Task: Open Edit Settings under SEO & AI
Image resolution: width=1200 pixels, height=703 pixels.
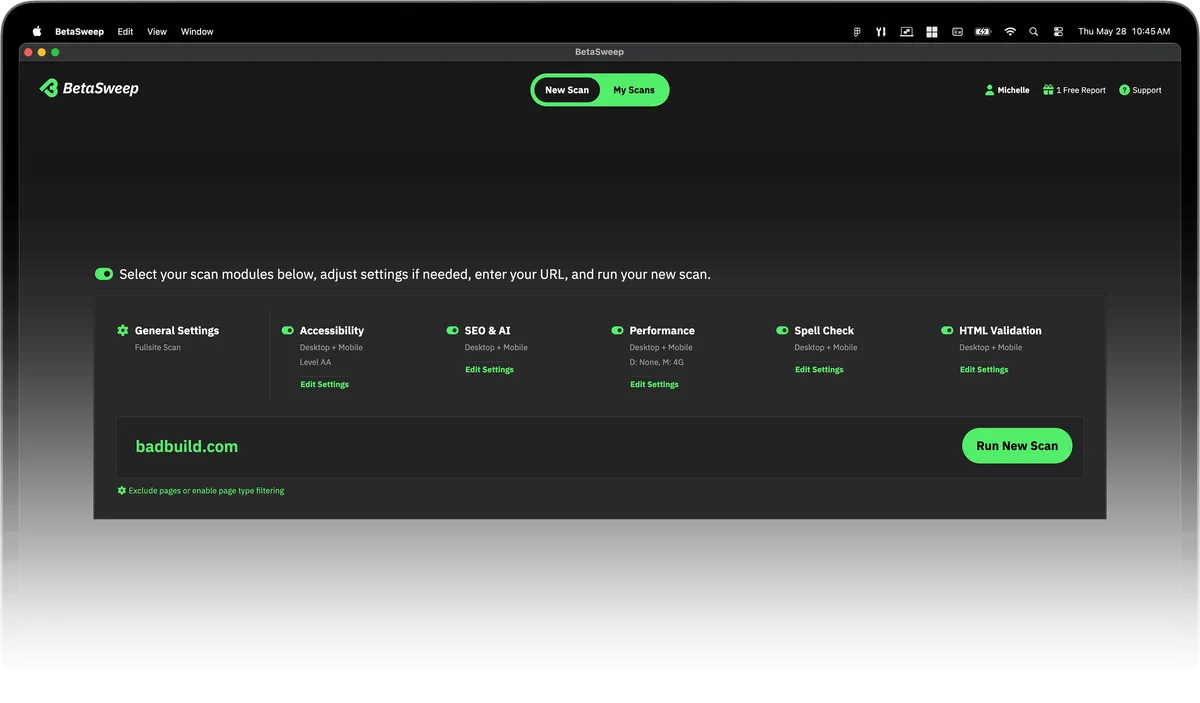Action: pos(490,370)
